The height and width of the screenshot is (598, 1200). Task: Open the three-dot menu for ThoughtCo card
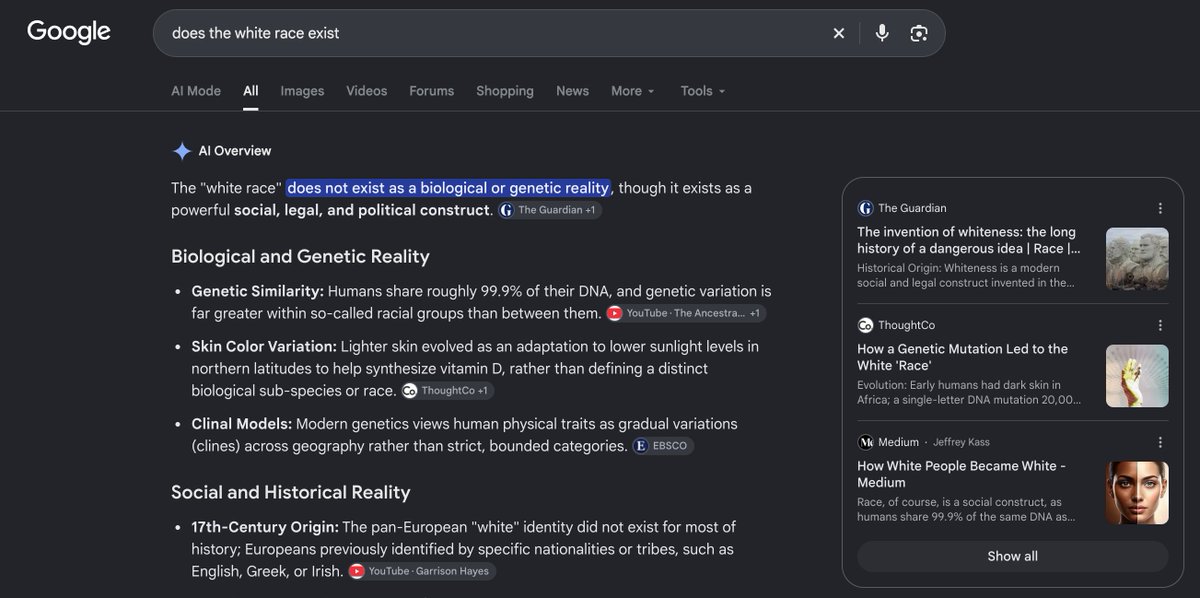pos(1160,325)
